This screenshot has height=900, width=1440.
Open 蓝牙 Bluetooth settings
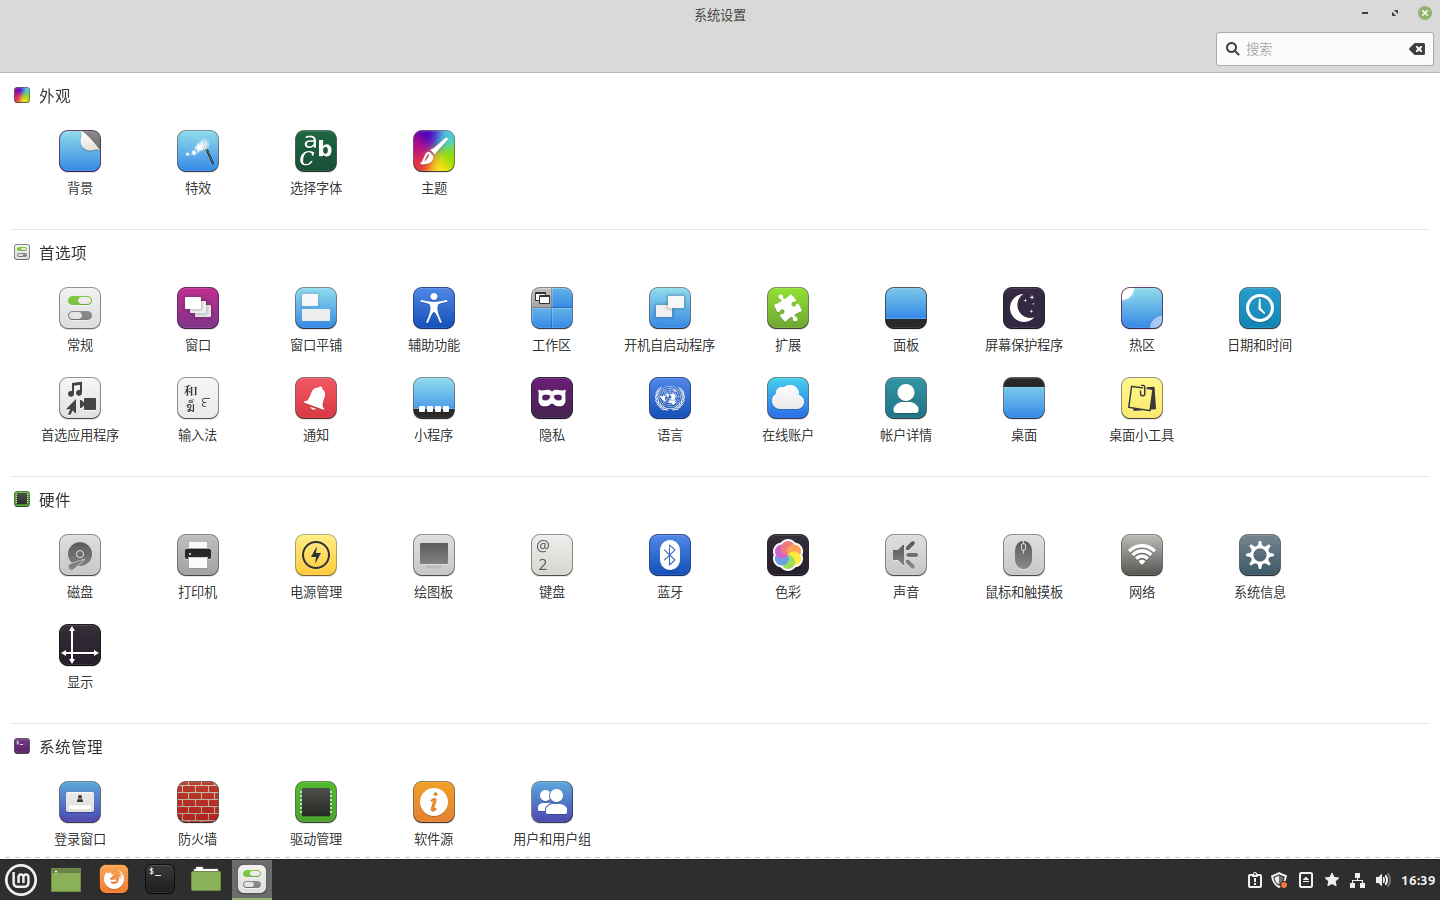tap(670, 567)
